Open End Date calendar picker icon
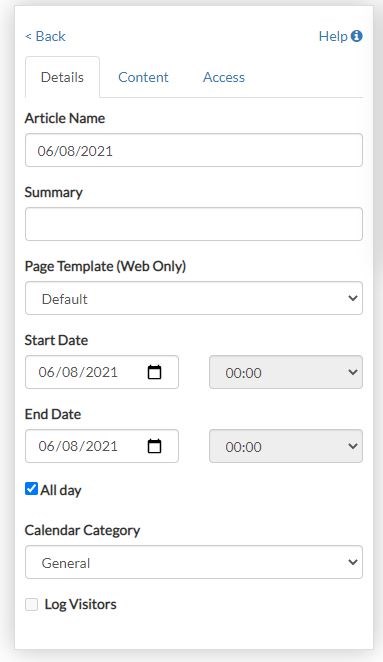383x662 pixels. pyautogui.click(x=154, y=446)
